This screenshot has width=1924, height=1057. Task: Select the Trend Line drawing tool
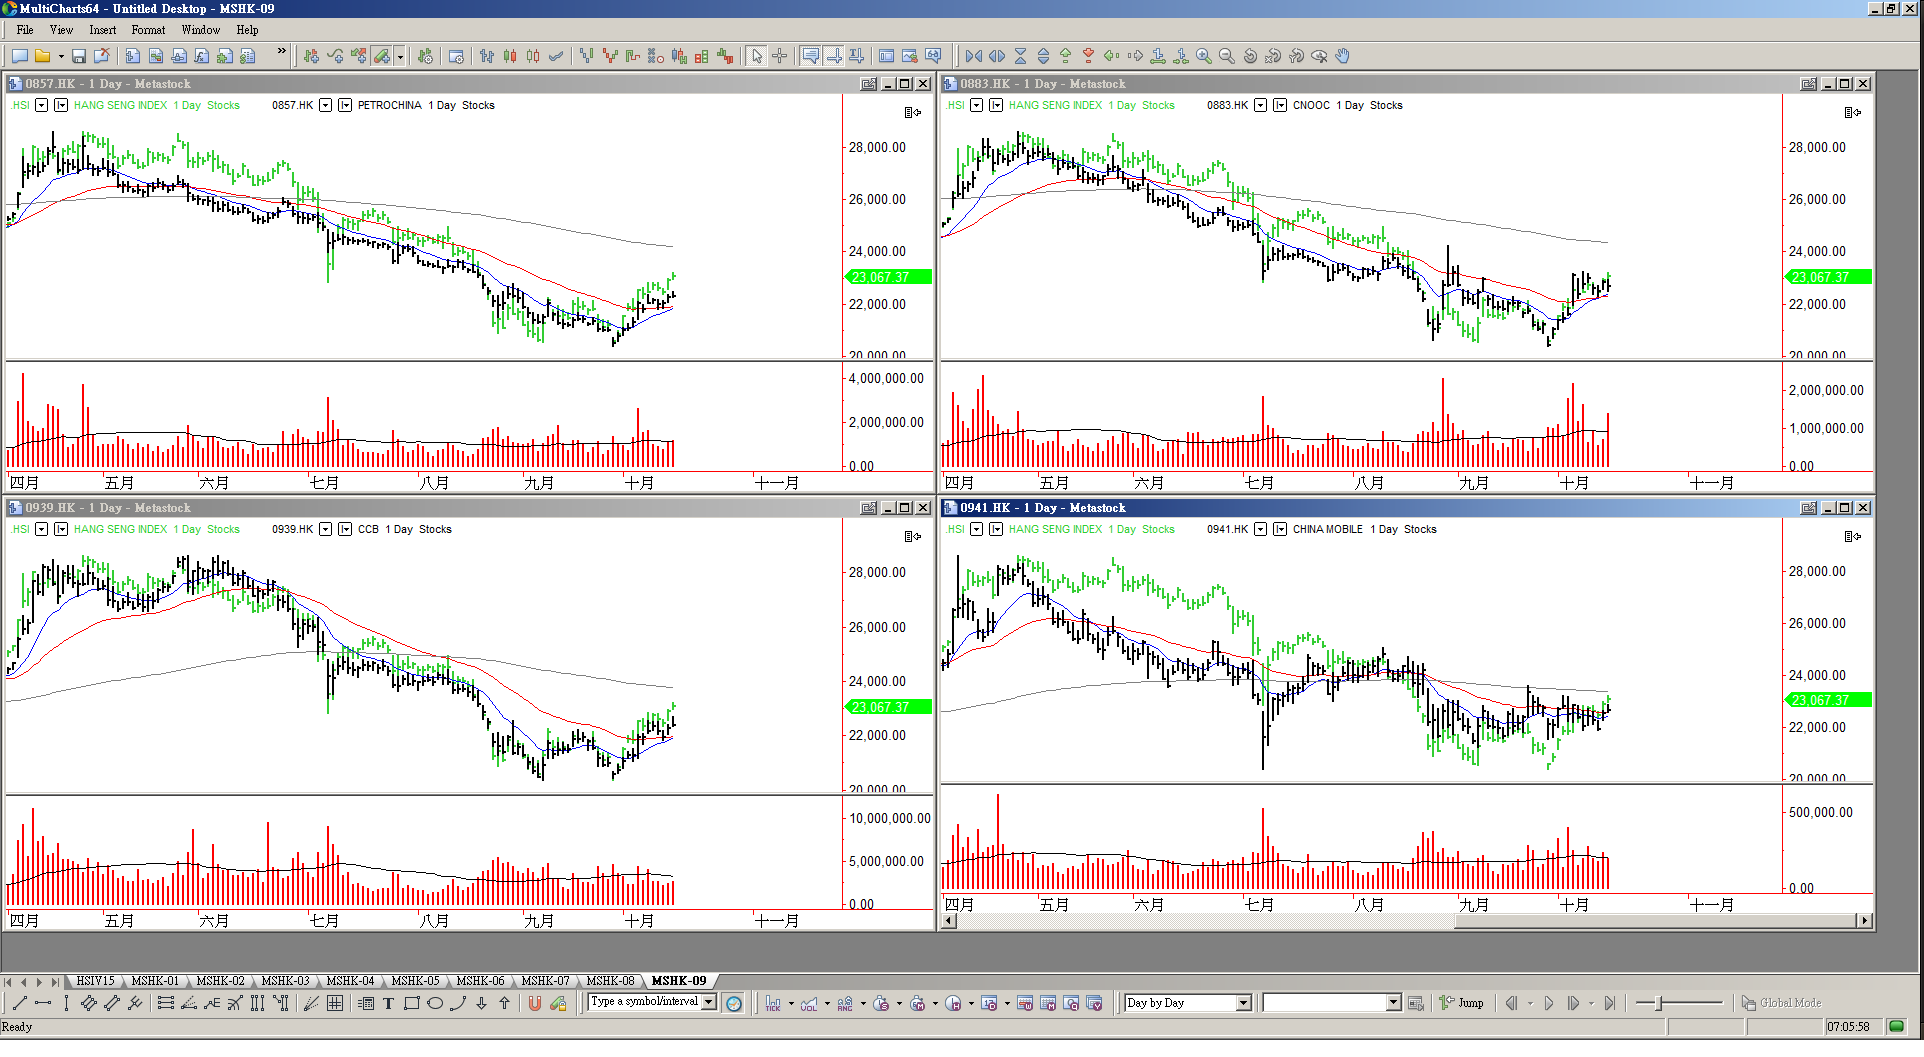click(19, 1003)
